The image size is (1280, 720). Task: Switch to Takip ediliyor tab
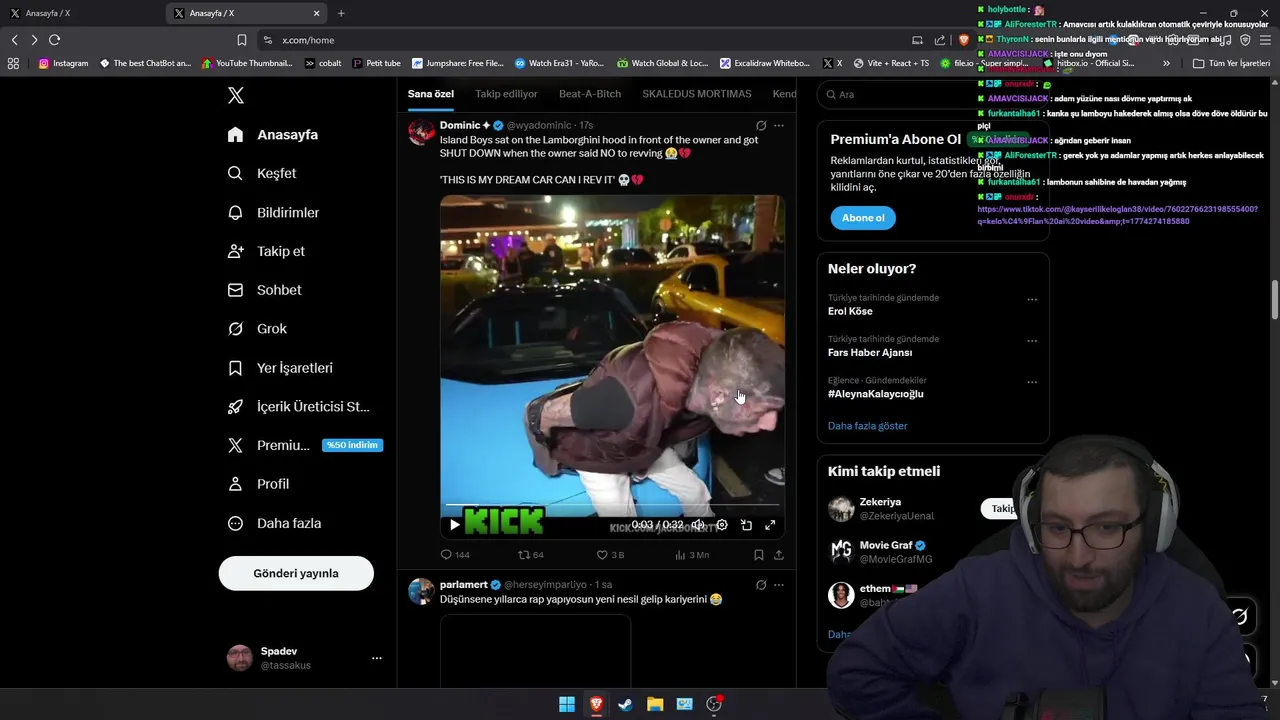[506, 94]
